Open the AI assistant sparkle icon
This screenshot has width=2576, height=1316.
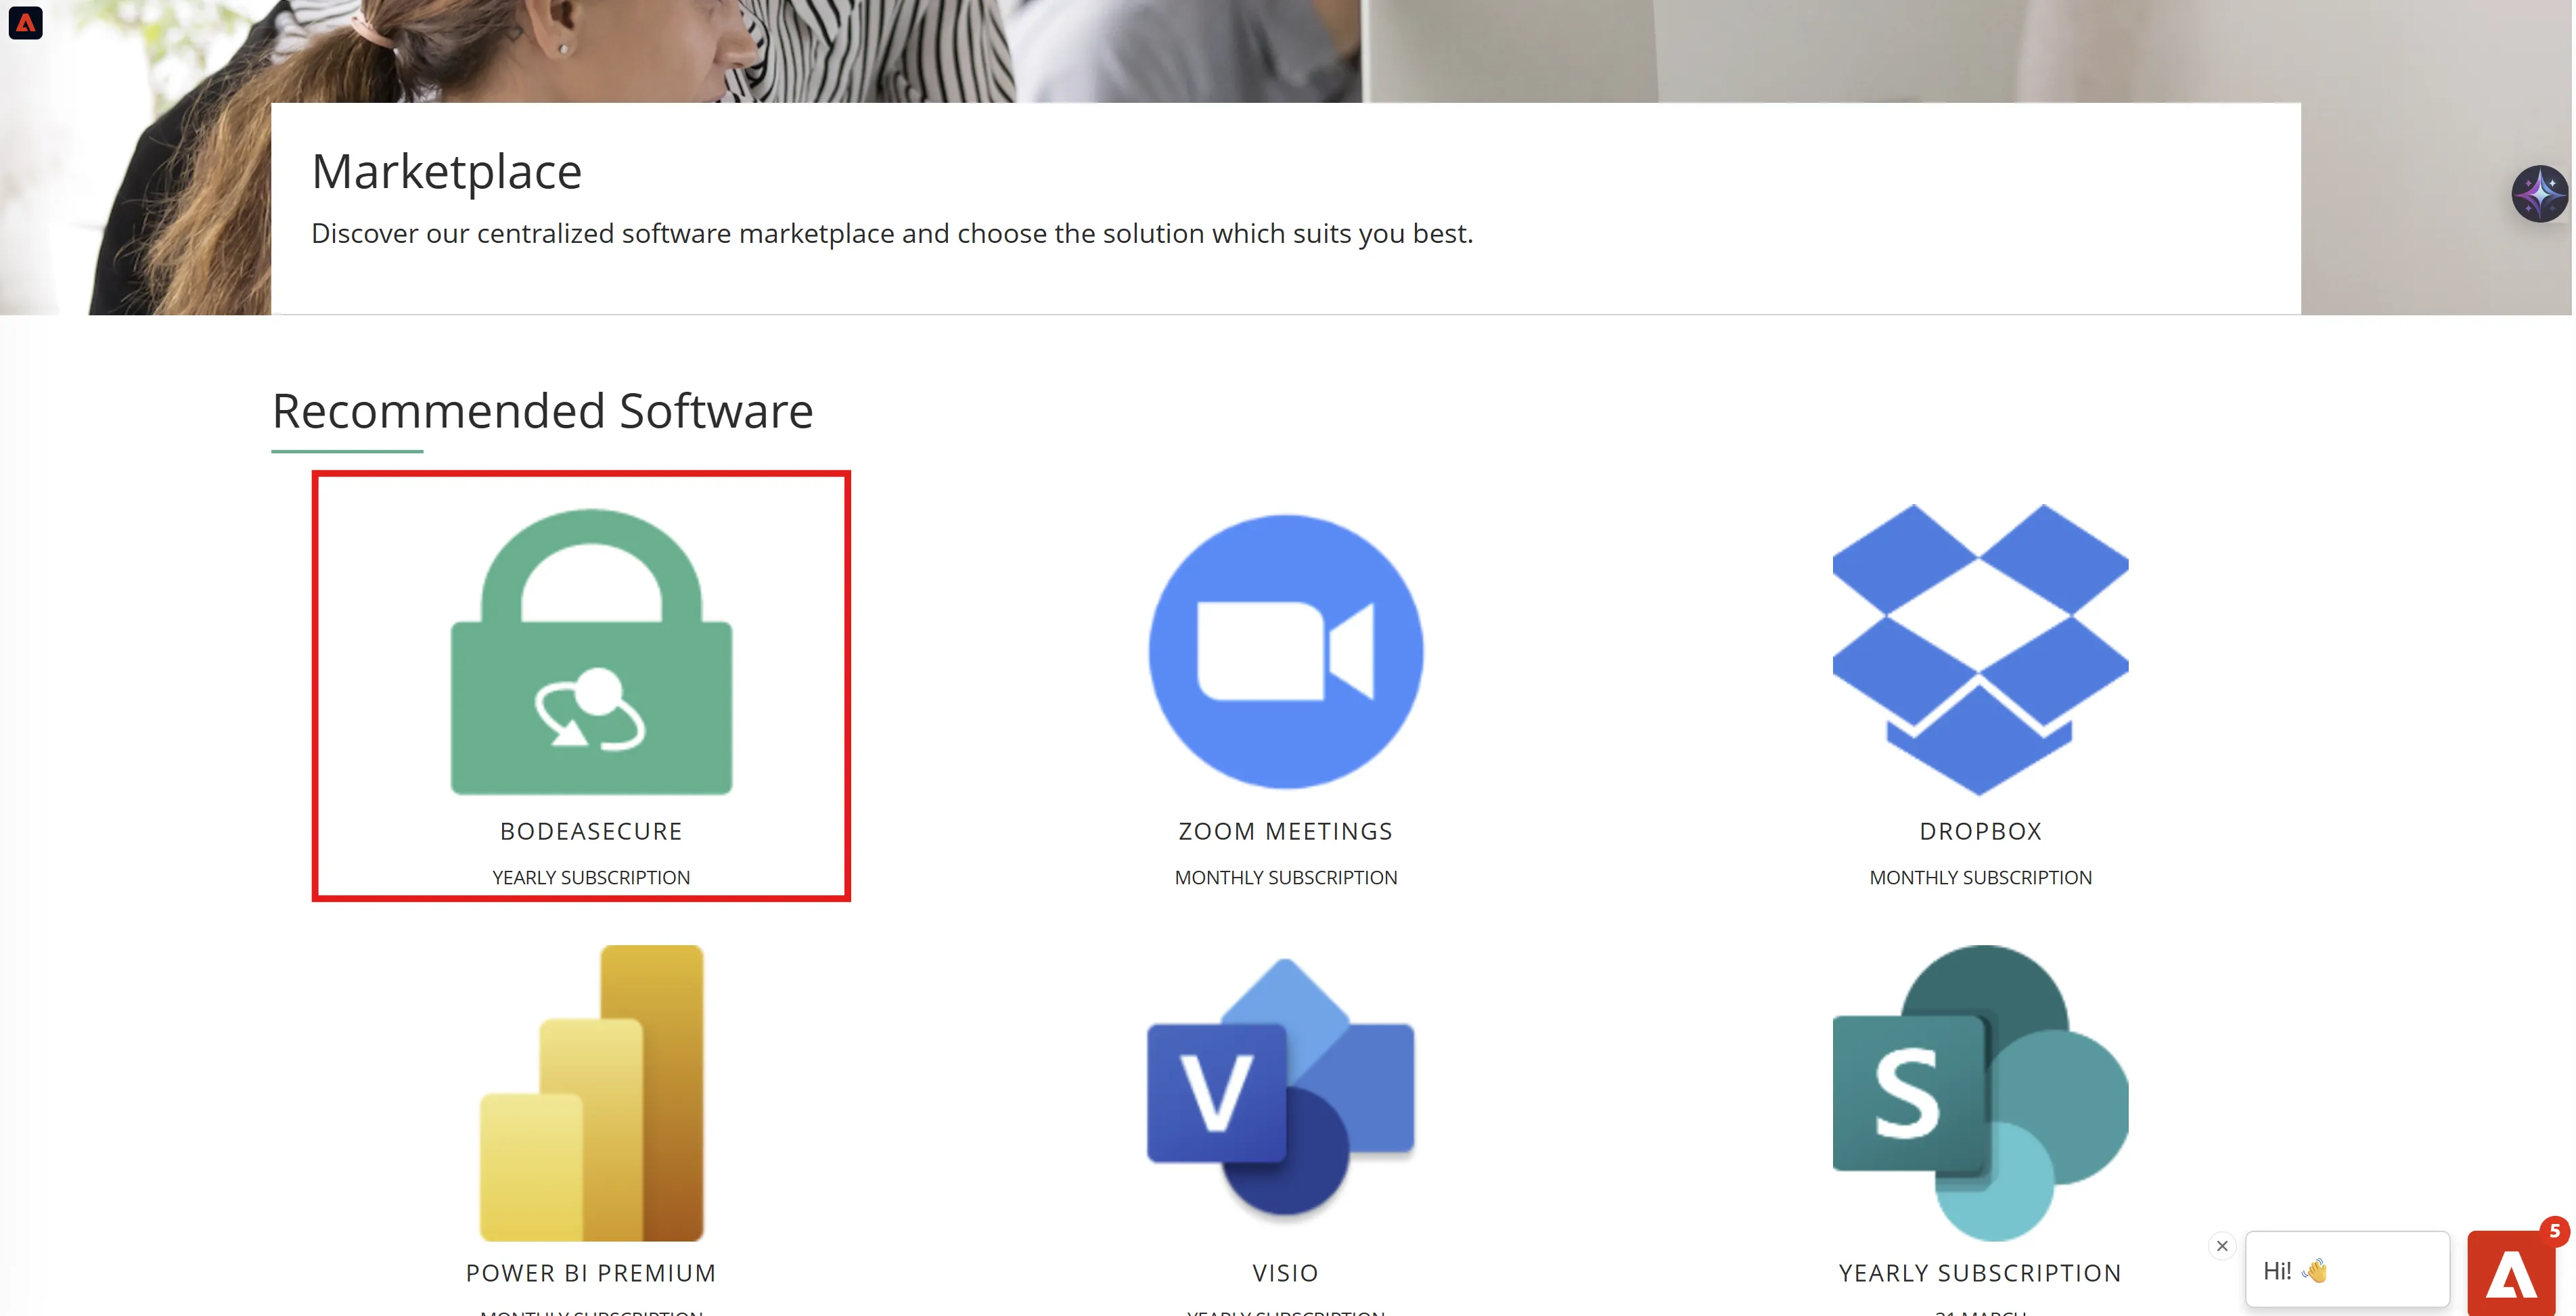point(2540,193)
